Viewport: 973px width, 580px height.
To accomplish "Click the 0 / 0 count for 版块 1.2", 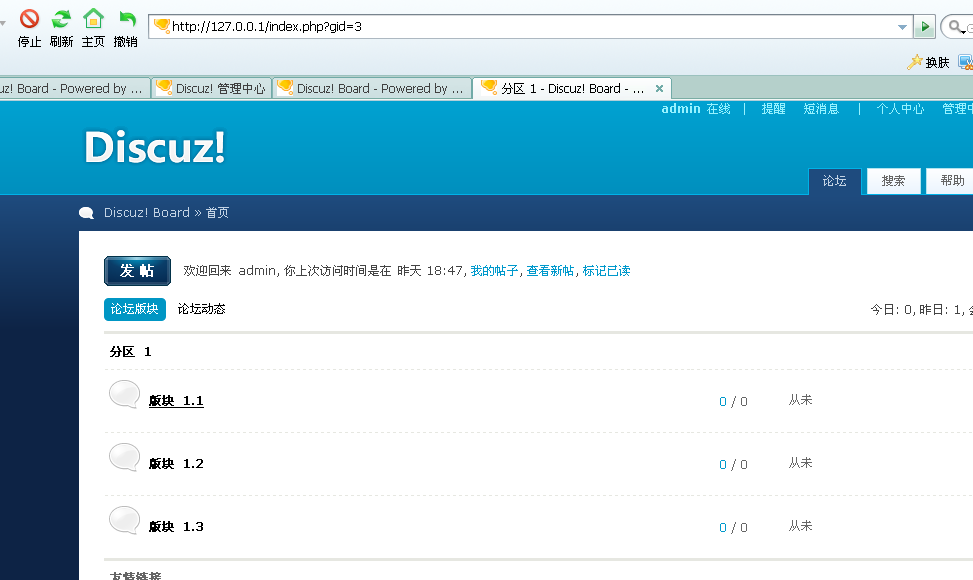I will click(733, 465).
